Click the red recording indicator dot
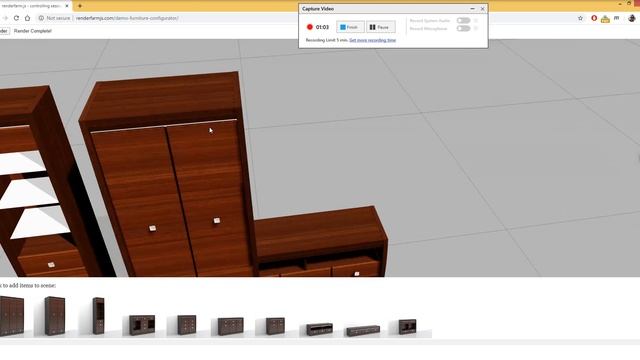The height and width of the screenshot is (360, 640). click(309, 27)
